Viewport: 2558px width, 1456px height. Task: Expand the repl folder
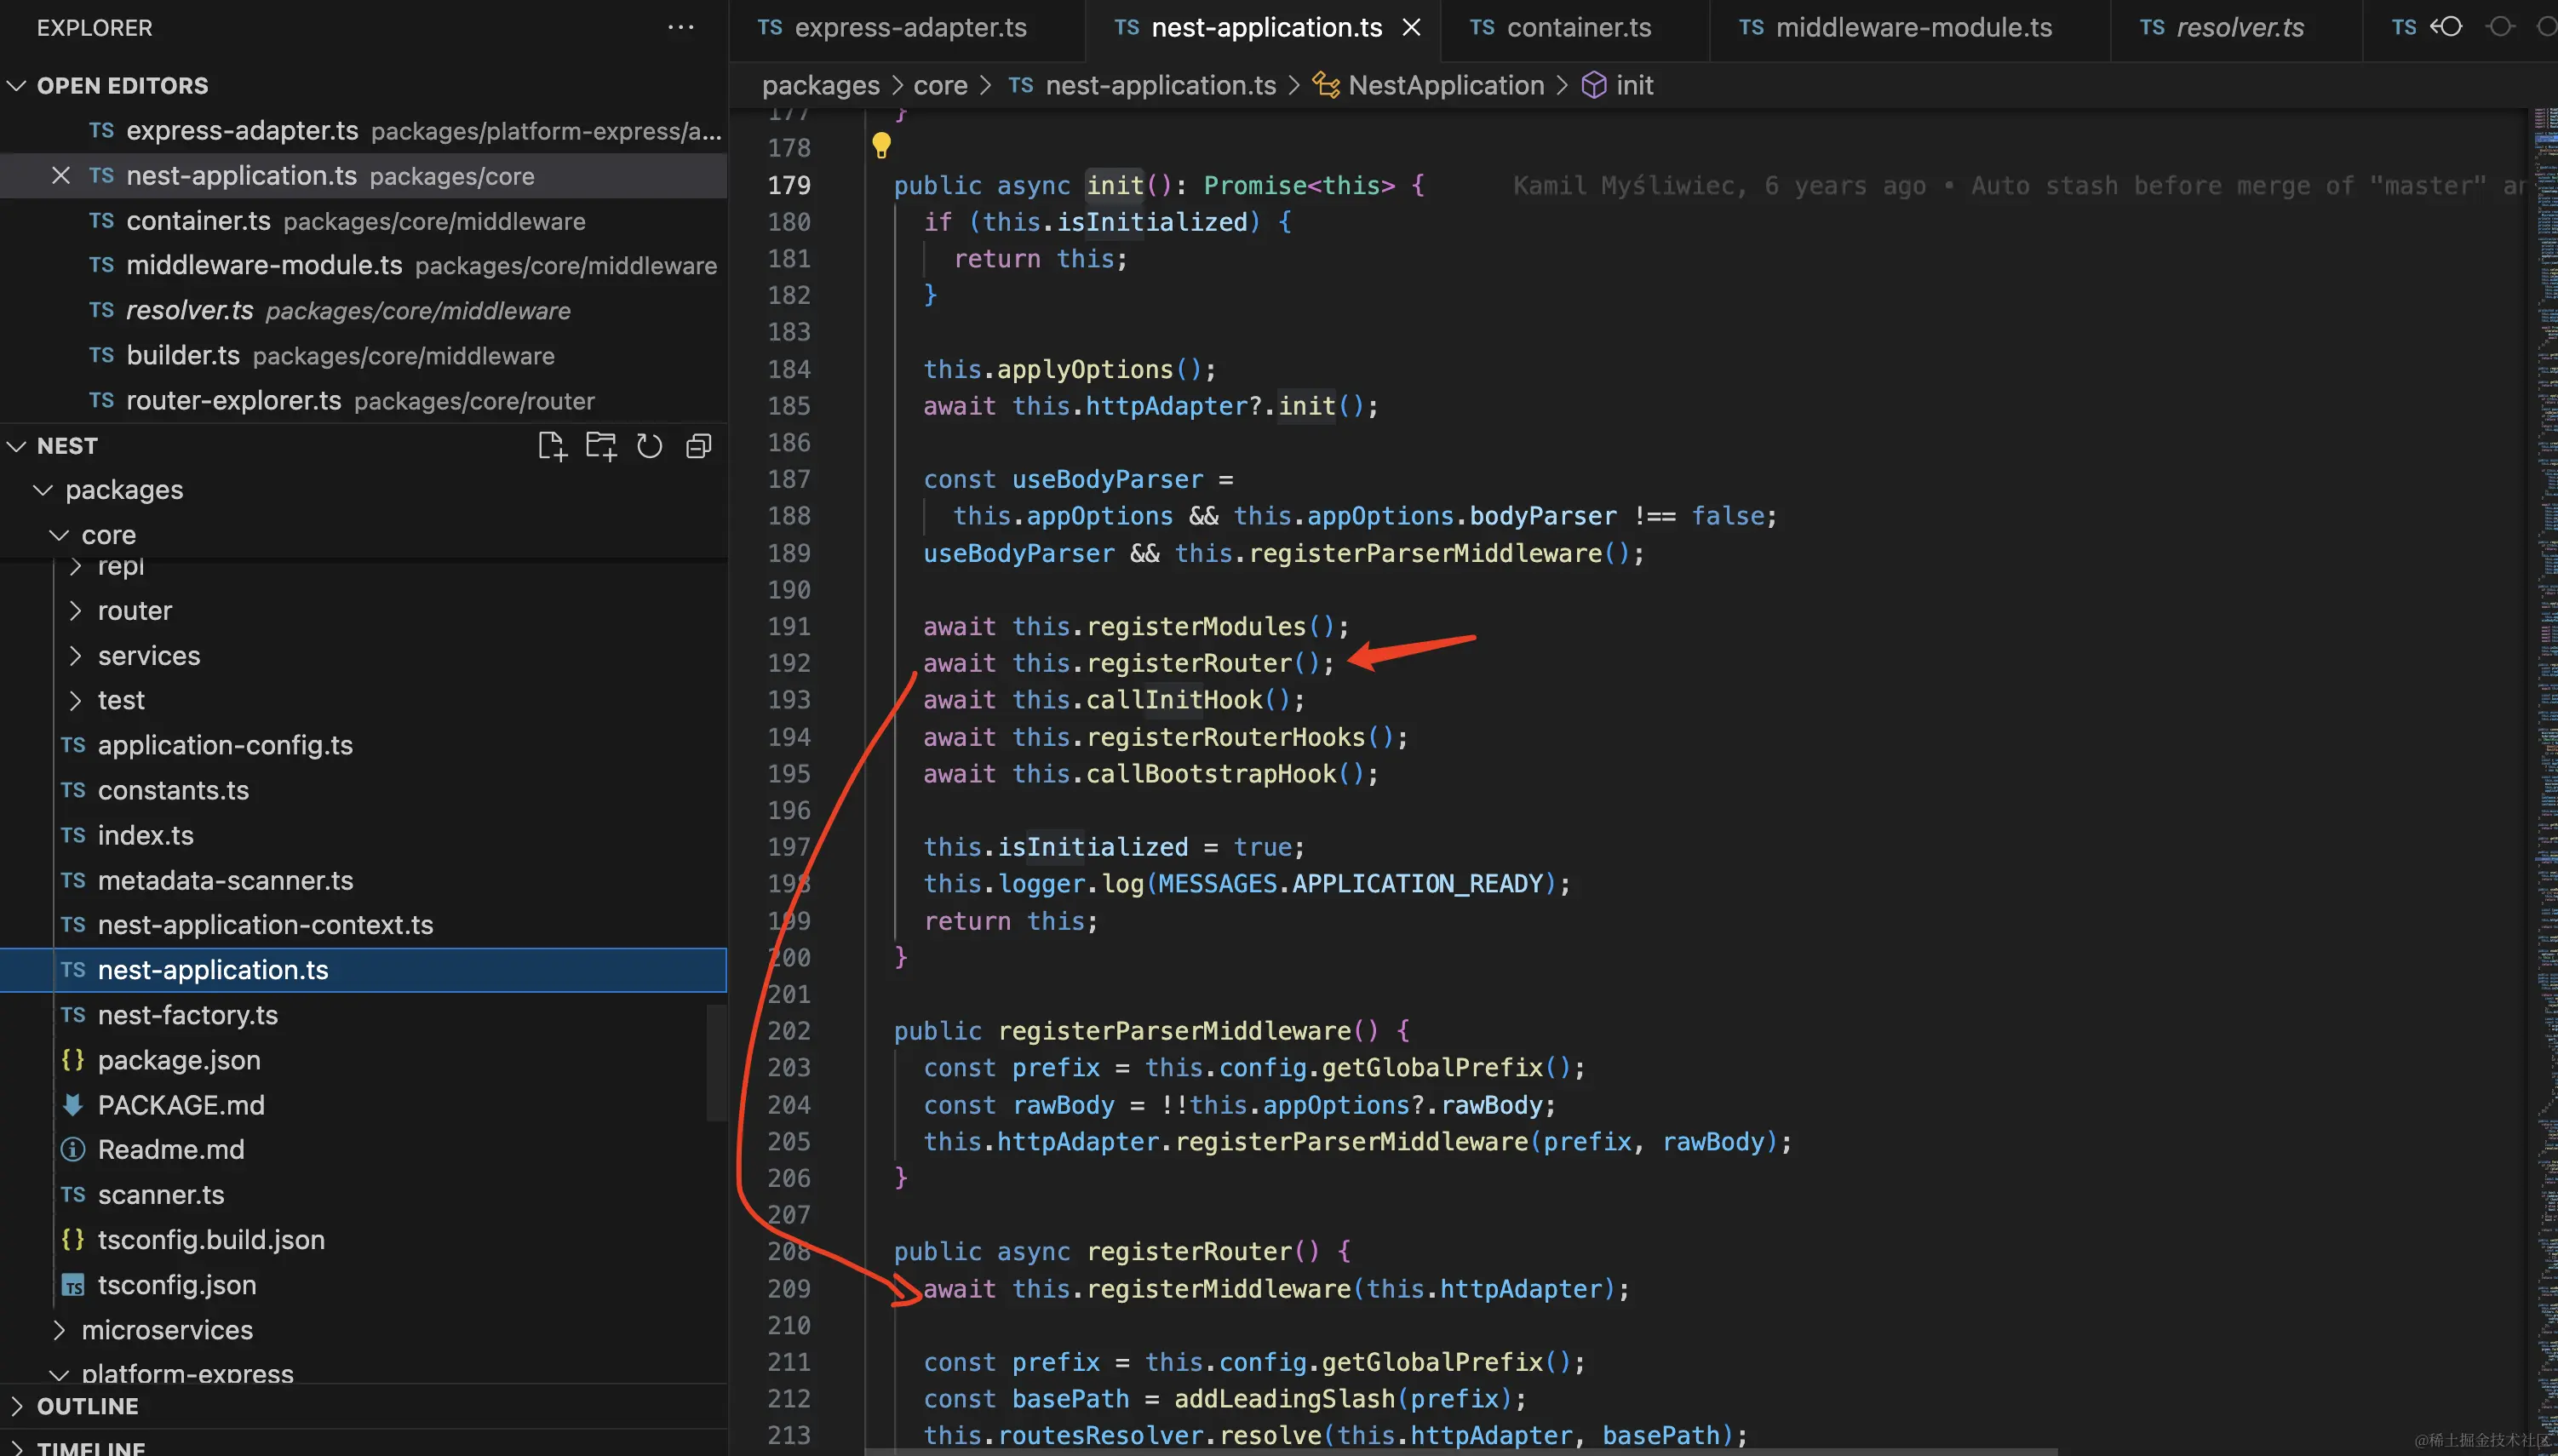(x=75, y=567)
